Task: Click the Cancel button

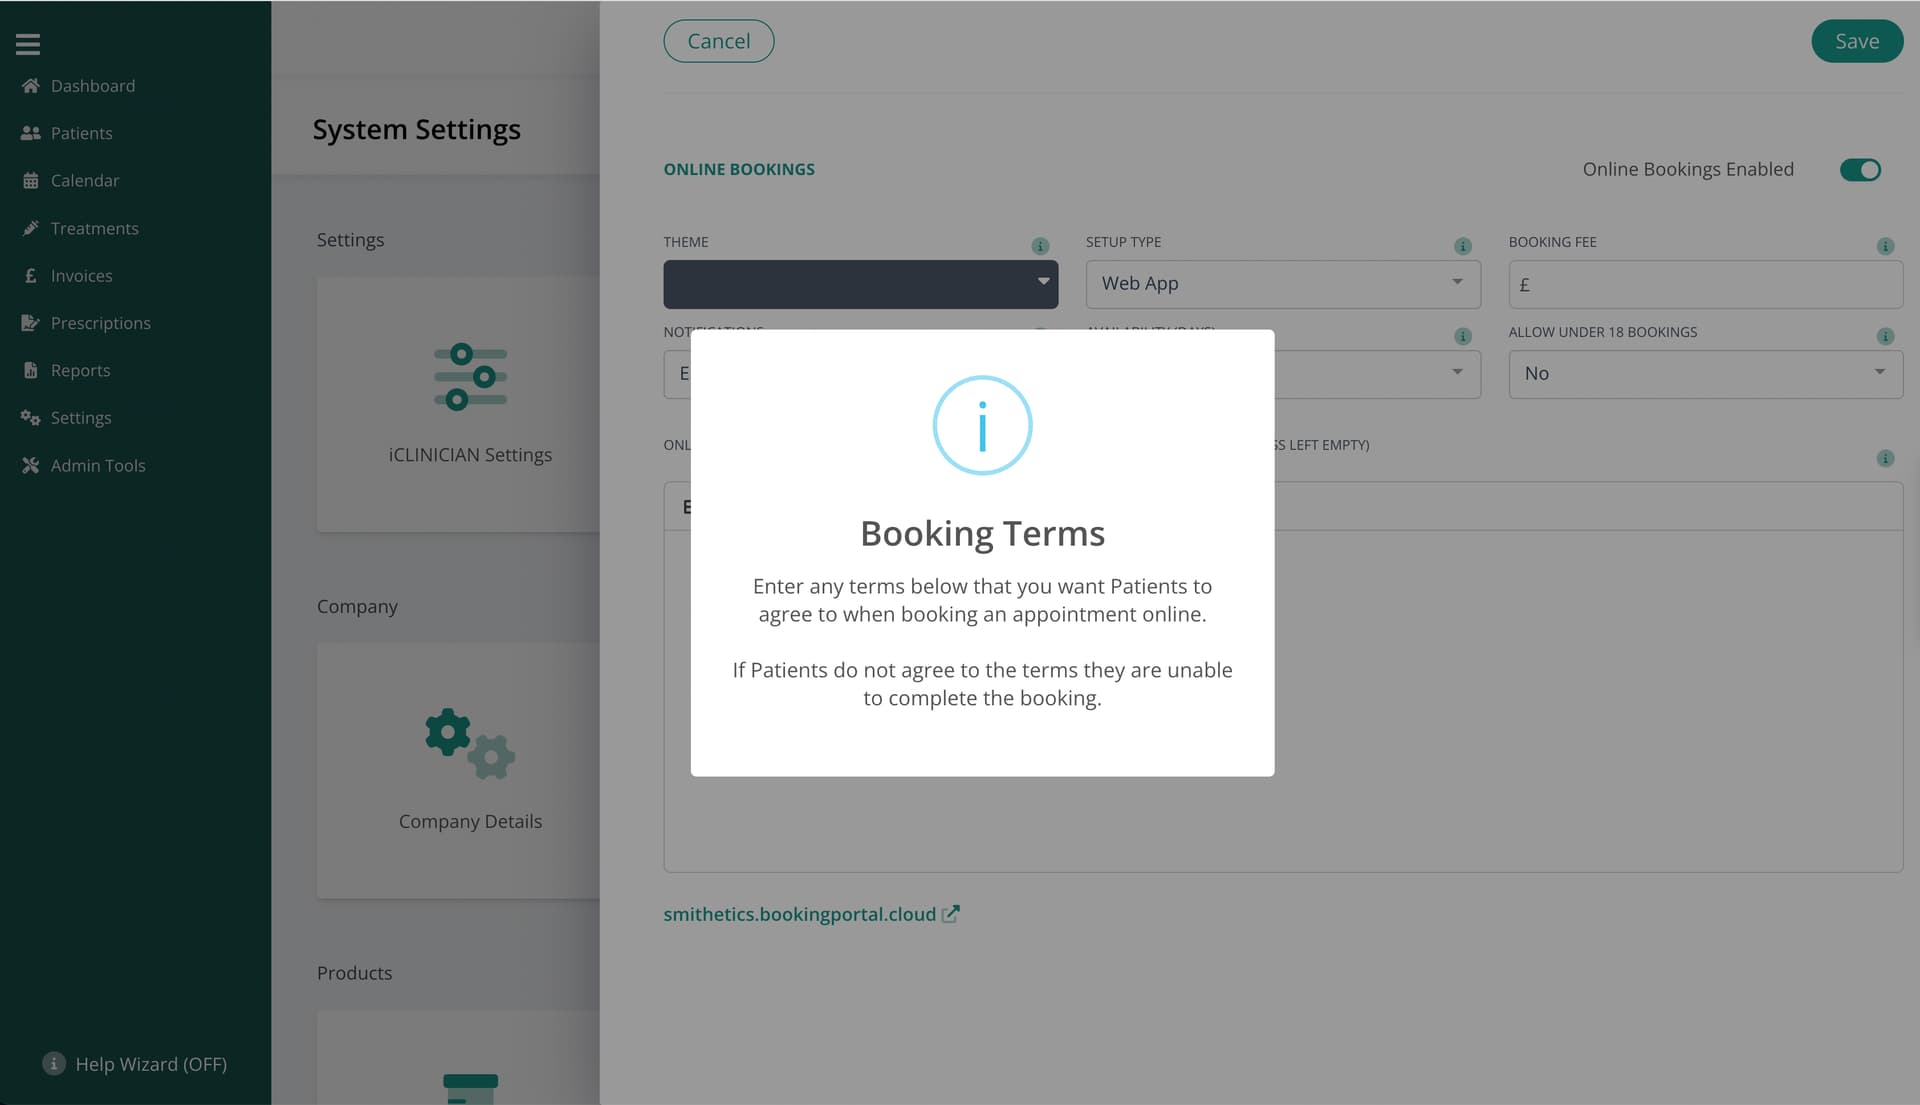Action: (718, 41)
